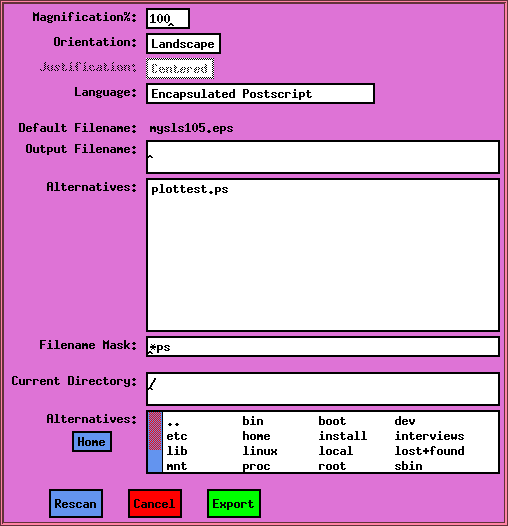Click the red Cancel button

click(x=155, y=504)
